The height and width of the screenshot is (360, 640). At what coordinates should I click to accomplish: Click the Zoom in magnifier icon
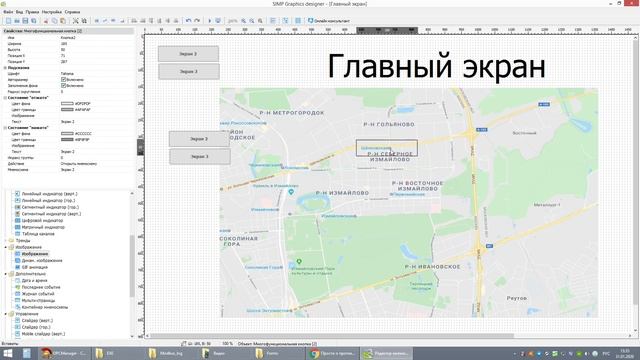[244, 20]
